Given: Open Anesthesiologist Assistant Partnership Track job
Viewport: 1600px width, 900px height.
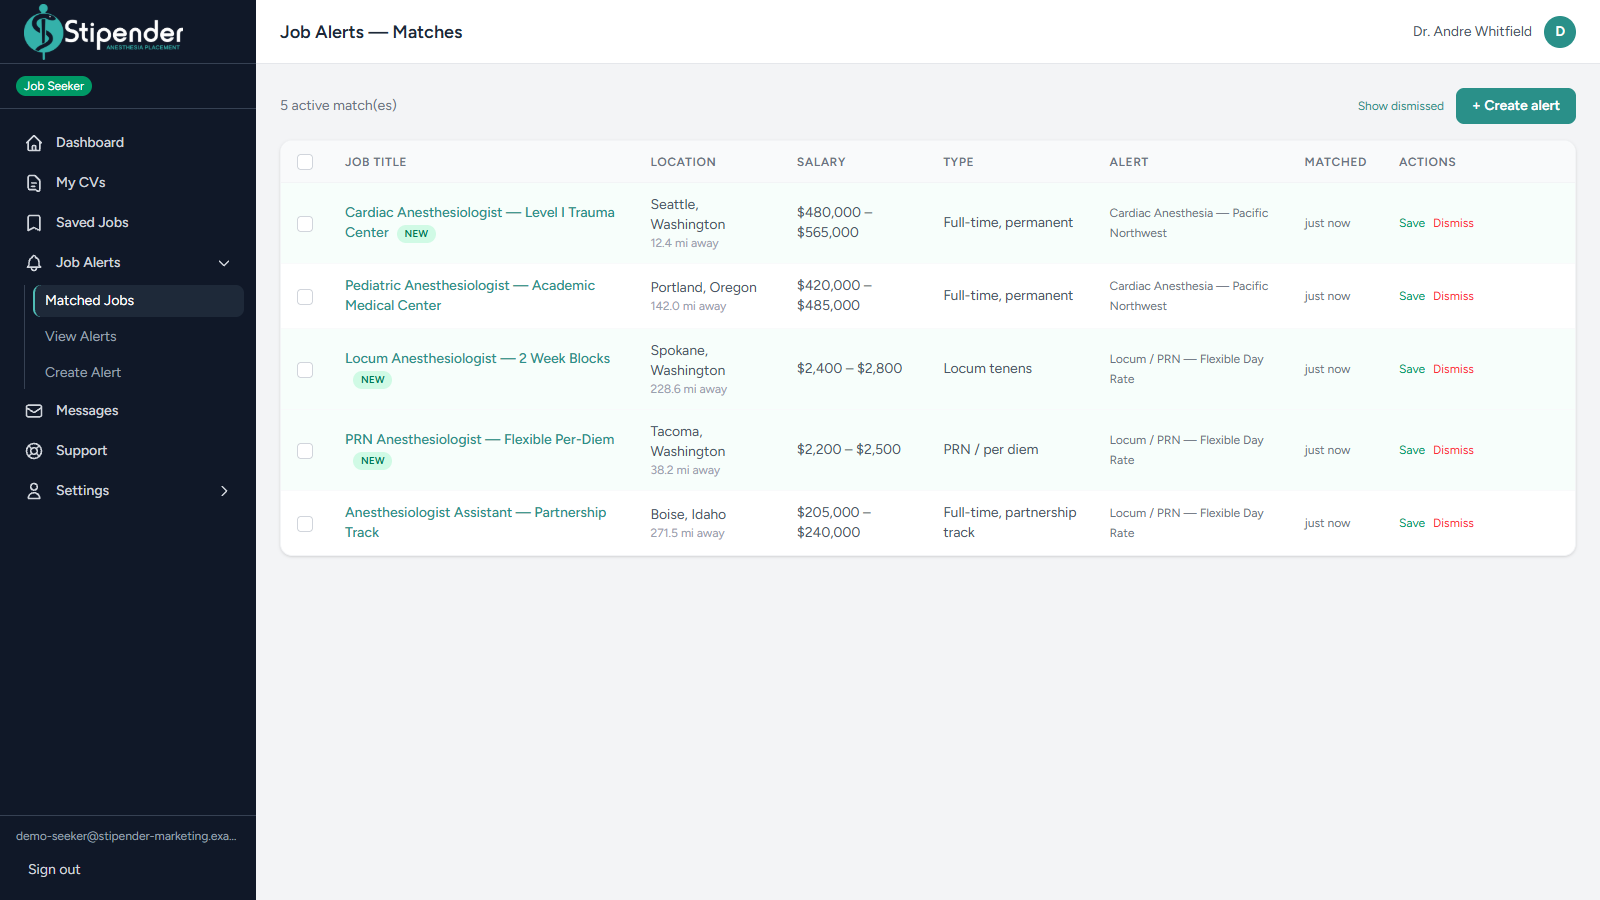Looking at the screenshot, I should click(x=475, y=523).
